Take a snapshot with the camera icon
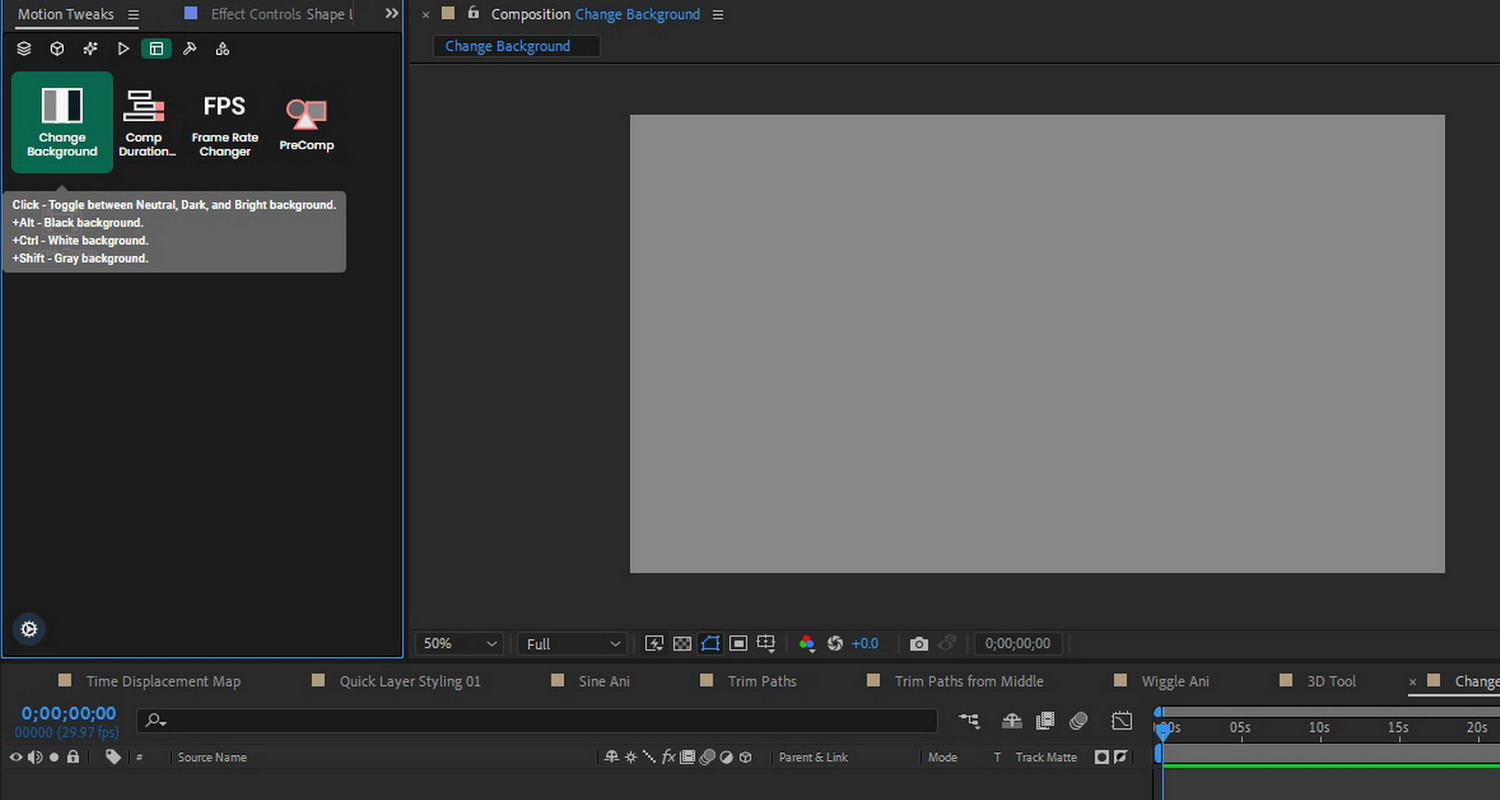 coord(919,644)
